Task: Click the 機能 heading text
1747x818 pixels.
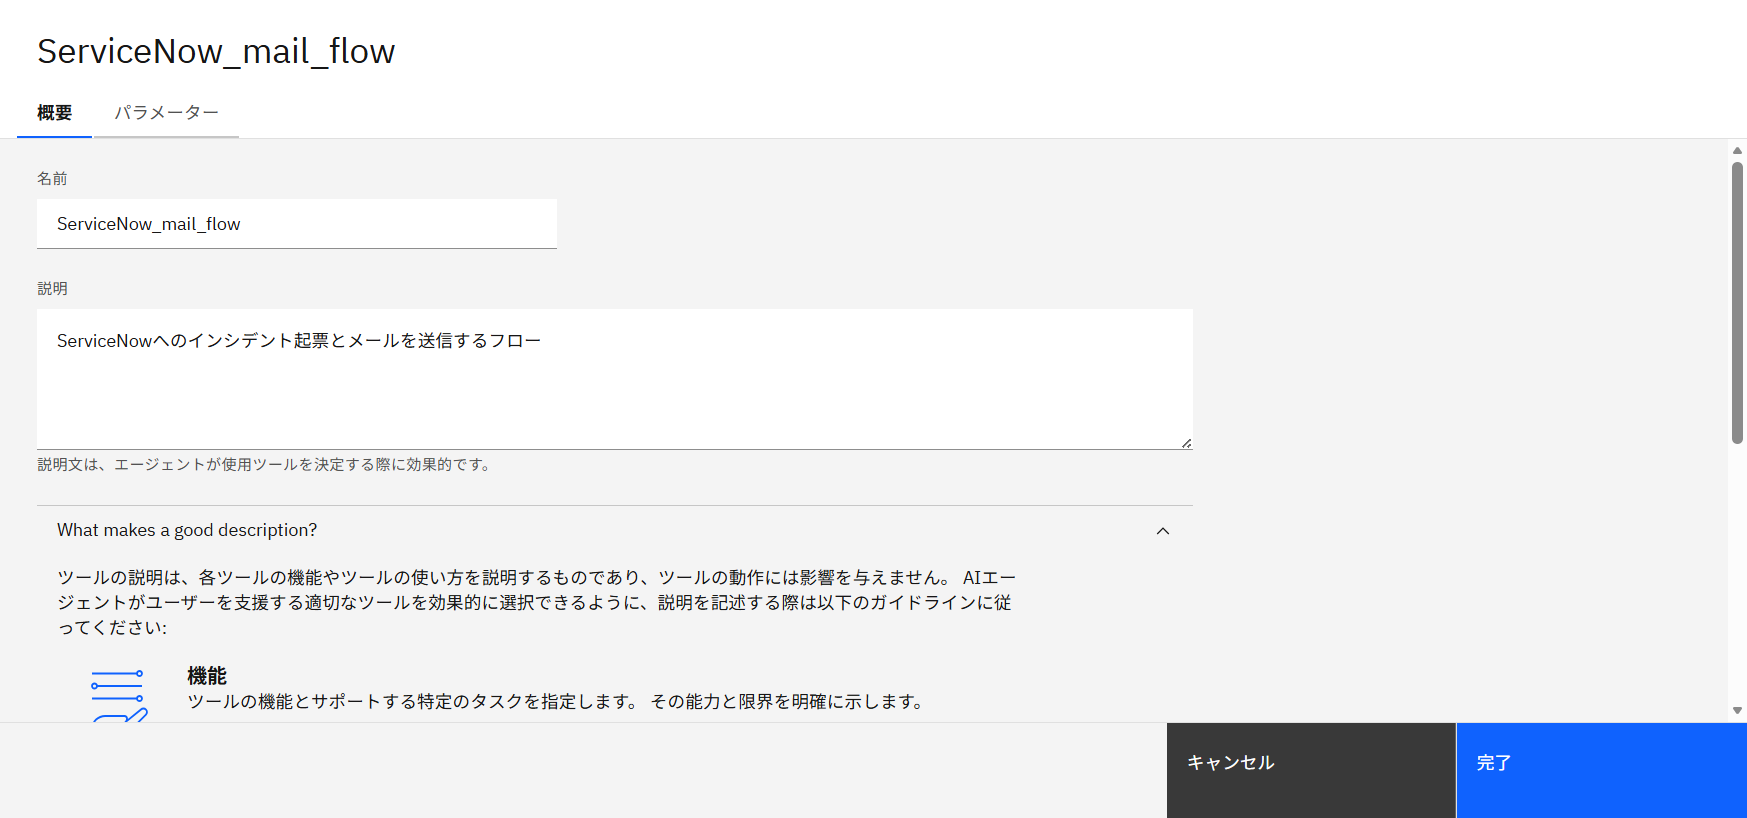Action: pyautogui.click(x=207, y=676)
